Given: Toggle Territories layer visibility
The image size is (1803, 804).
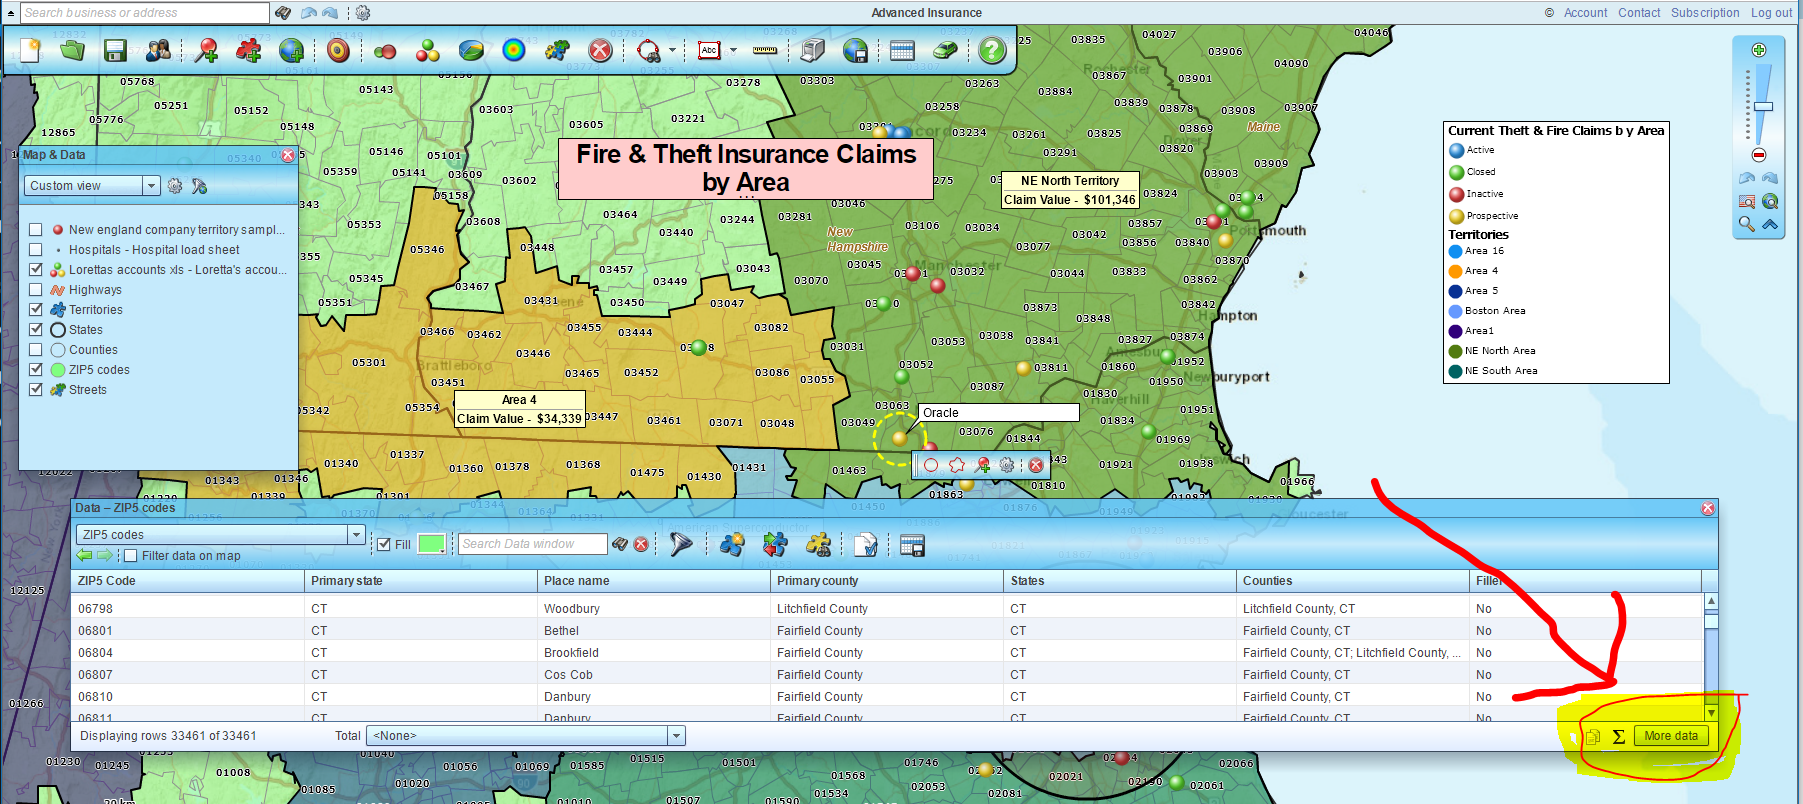Looking at the screenshot, I should tap(36, 310).
